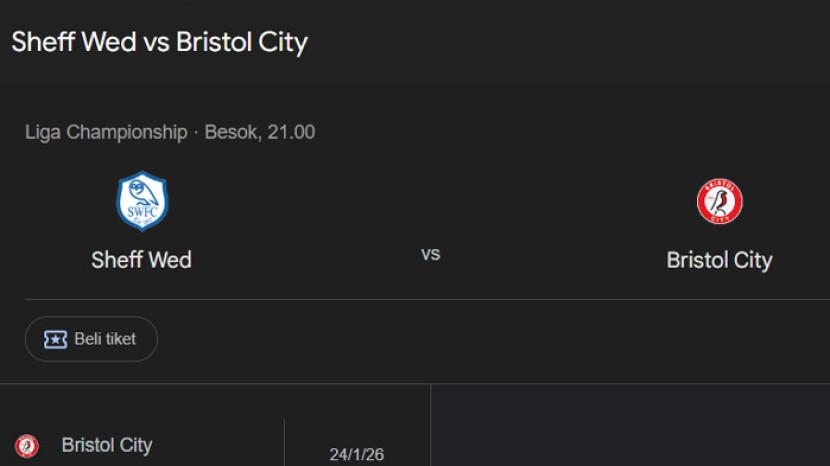
Task: Open the Sheff Wed name below its crest
Action: click(x=141, y=260)
